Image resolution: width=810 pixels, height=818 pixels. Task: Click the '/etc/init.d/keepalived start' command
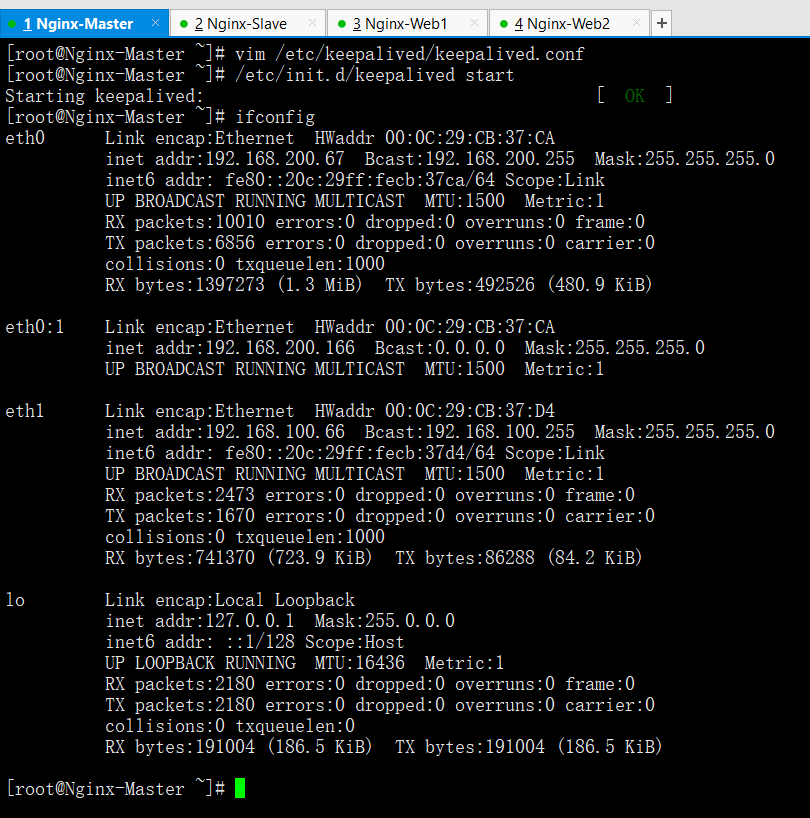[x=374, y=75]
